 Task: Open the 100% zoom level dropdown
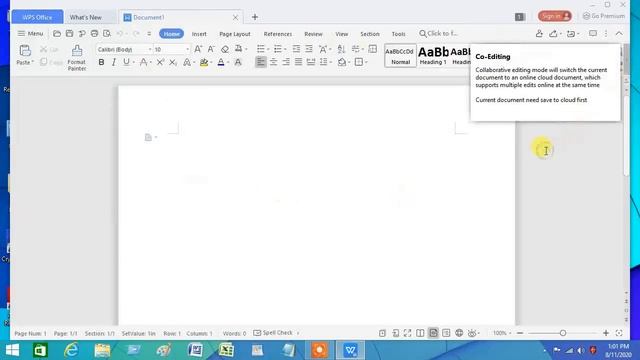pos(502,333)
